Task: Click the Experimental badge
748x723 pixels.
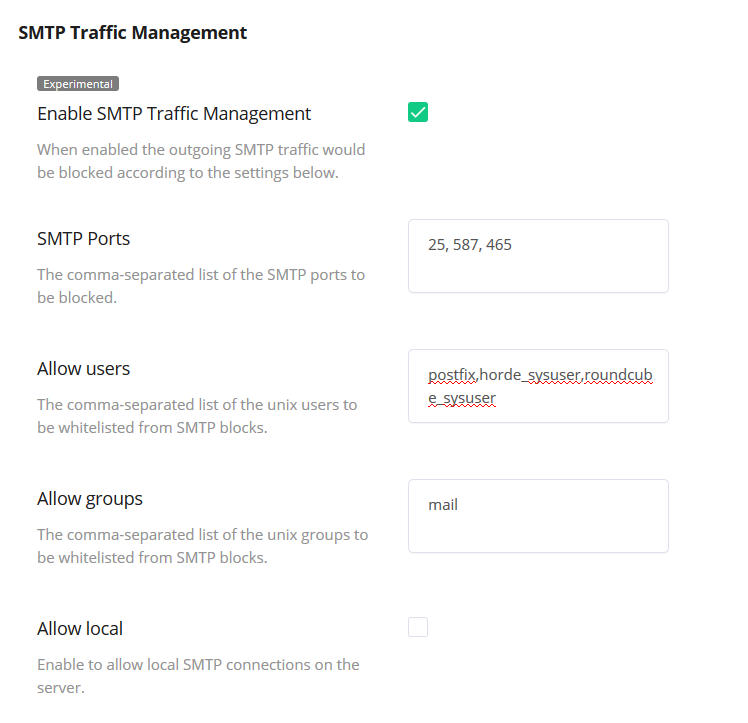Action: (78, 84)
